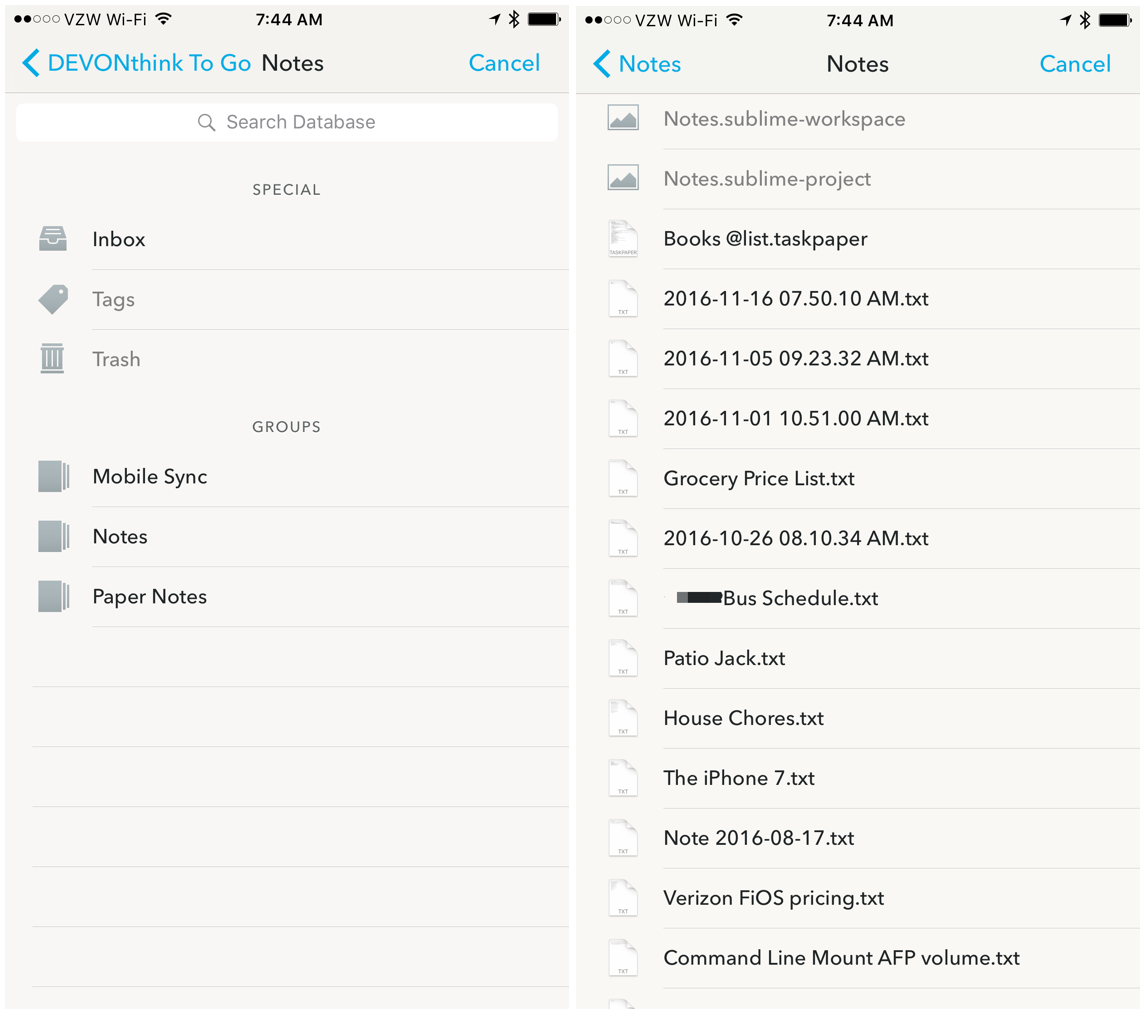Open the Bus Schedule.txt note
Viewport: 1144px width, 1014px height.
[858, 597]
